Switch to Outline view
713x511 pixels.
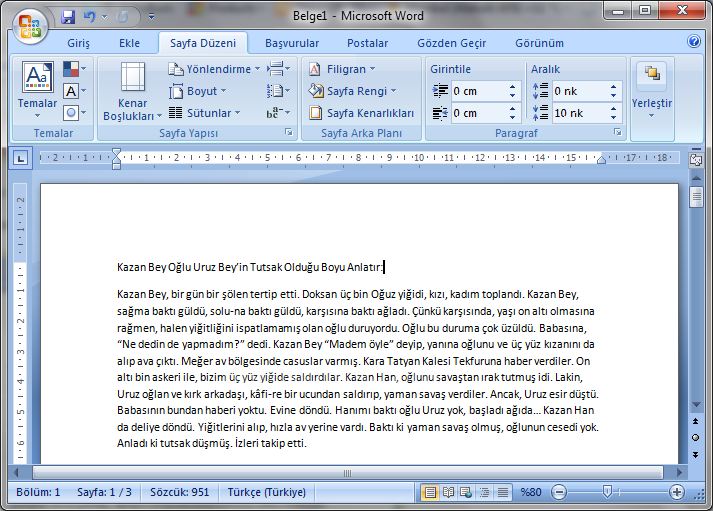click(484, 492)
